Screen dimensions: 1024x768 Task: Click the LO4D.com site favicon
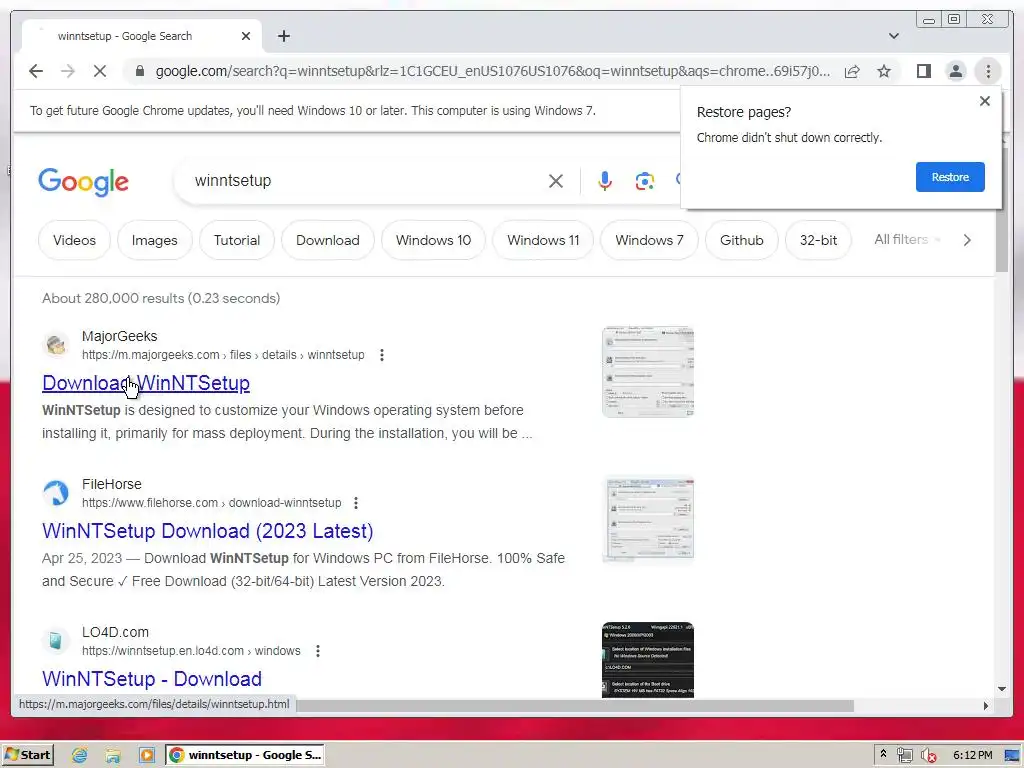[56, 641]
